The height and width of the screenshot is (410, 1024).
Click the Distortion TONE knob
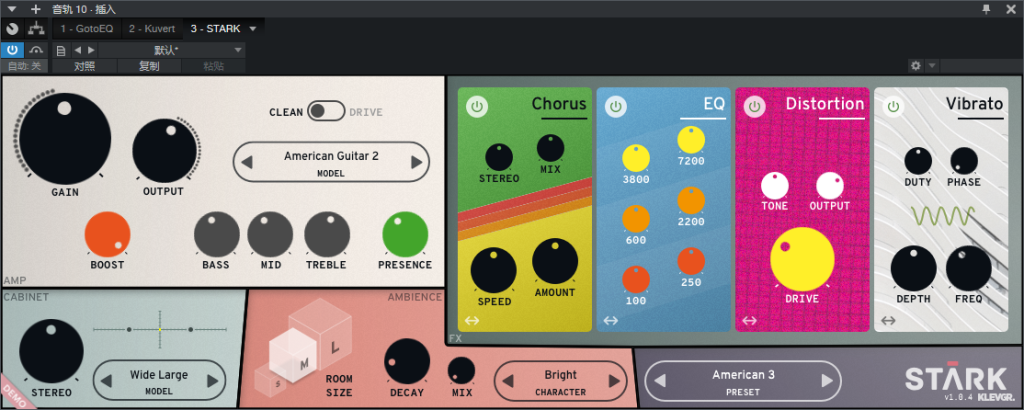(775, 186)
